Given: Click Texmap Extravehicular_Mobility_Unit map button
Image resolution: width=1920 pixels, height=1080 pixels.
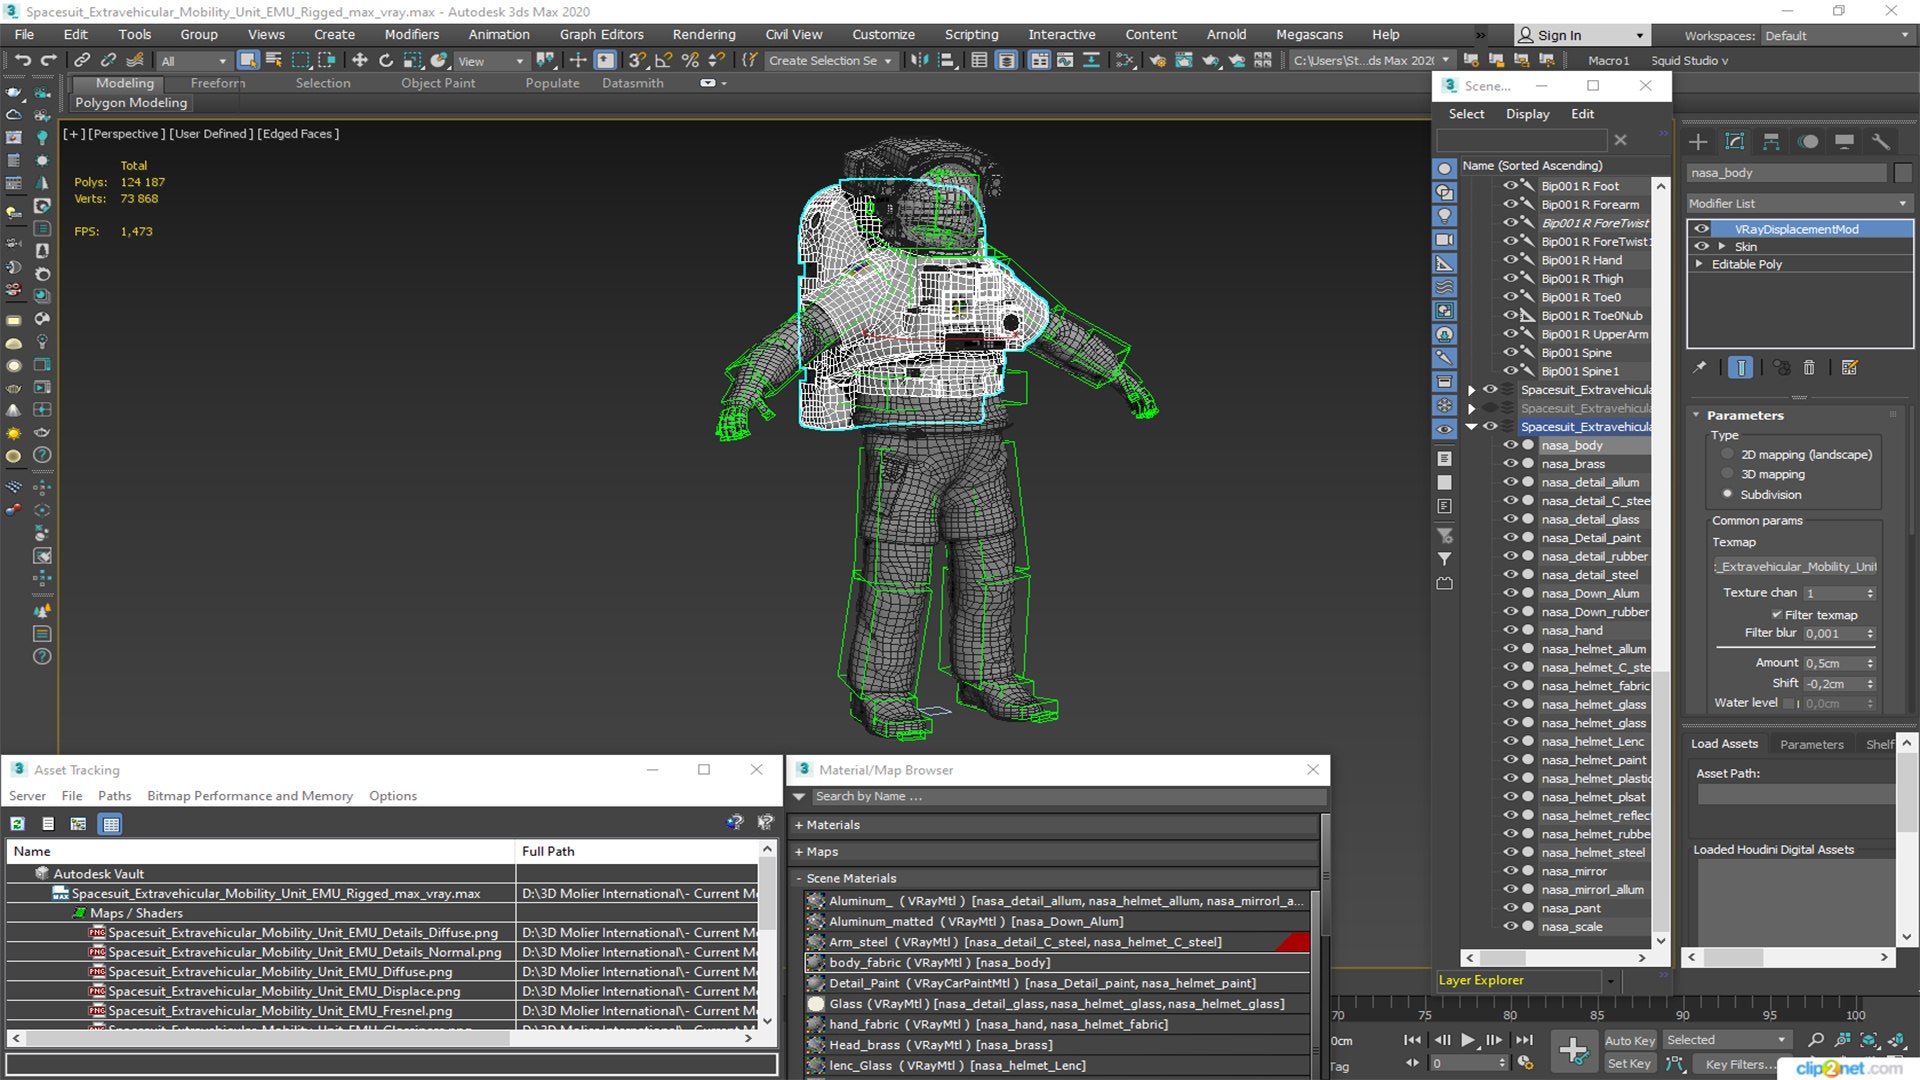Looking at the screenshot, I should pos(1796,566).
